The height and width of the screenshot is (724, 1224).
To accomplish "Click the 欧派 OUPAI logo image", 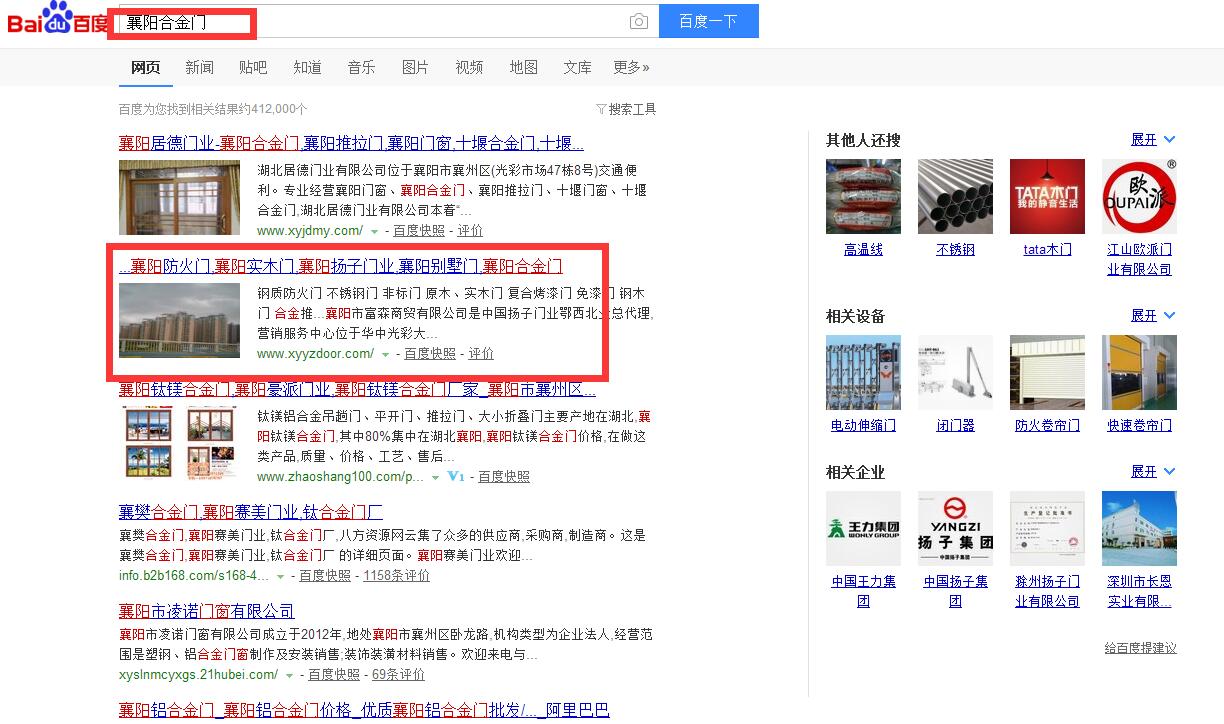I will [x=1139, y=196].
